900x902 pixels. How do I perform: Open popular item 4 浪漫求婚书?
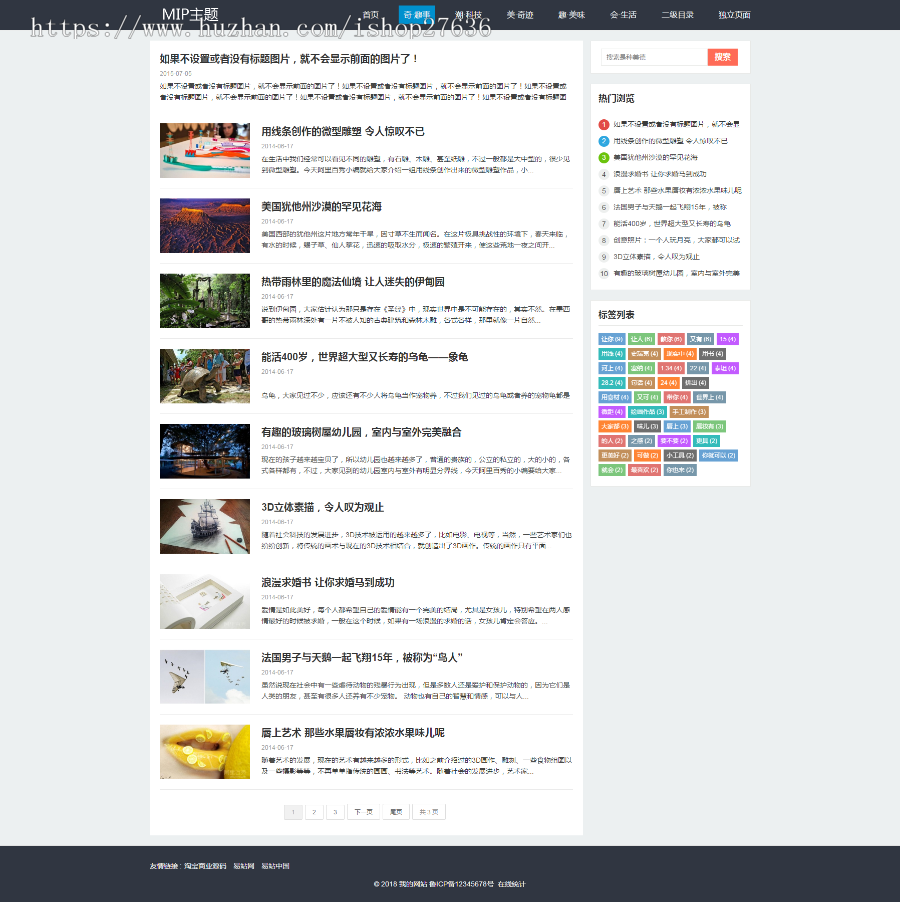click(660, 174)
